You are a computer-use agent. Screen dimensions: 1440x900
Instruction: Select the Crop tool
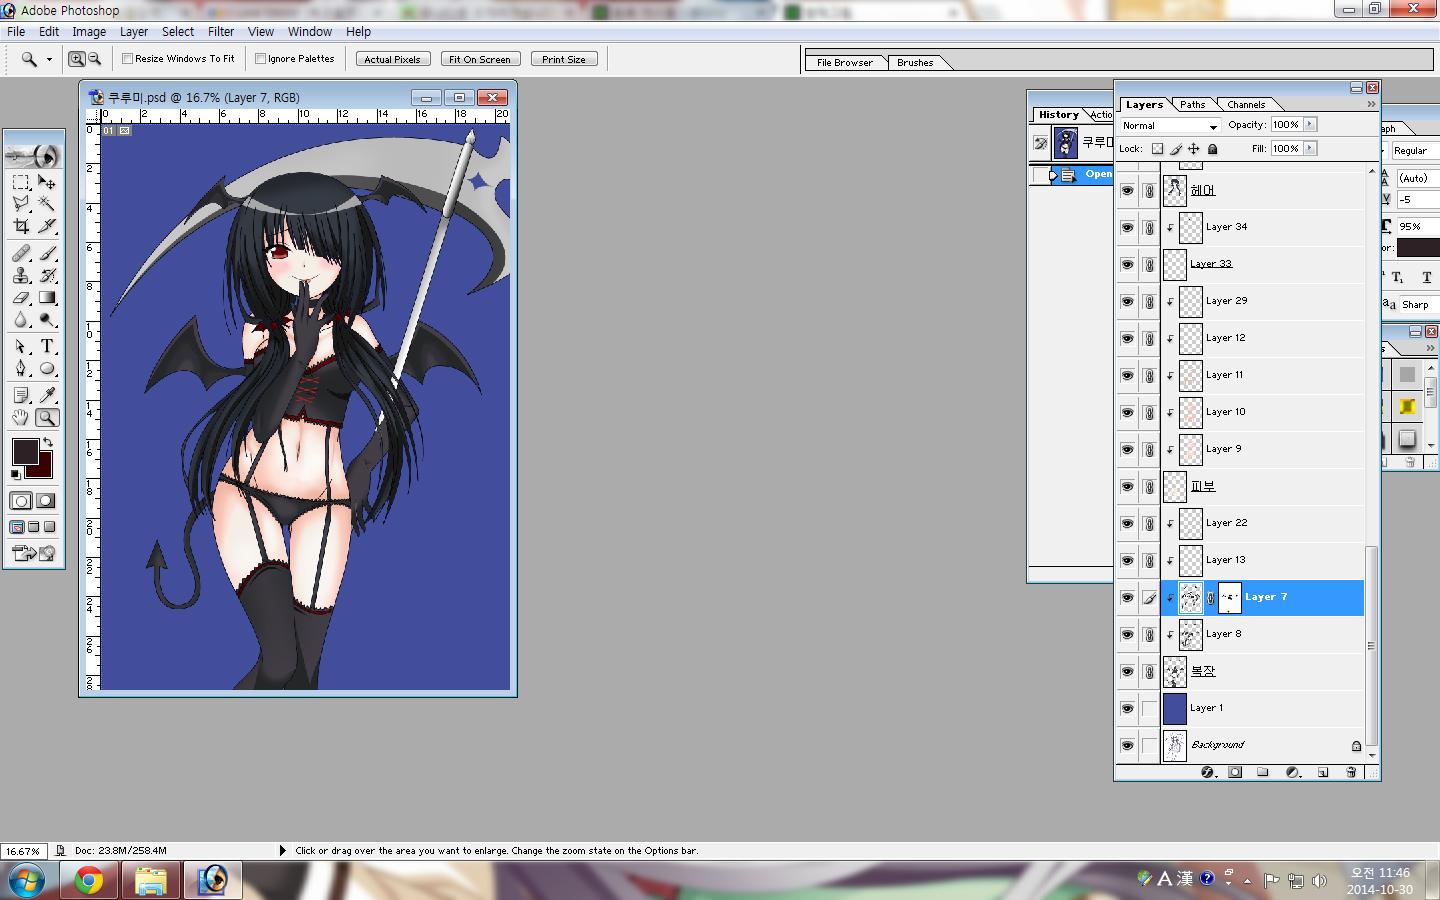[21, 227]
